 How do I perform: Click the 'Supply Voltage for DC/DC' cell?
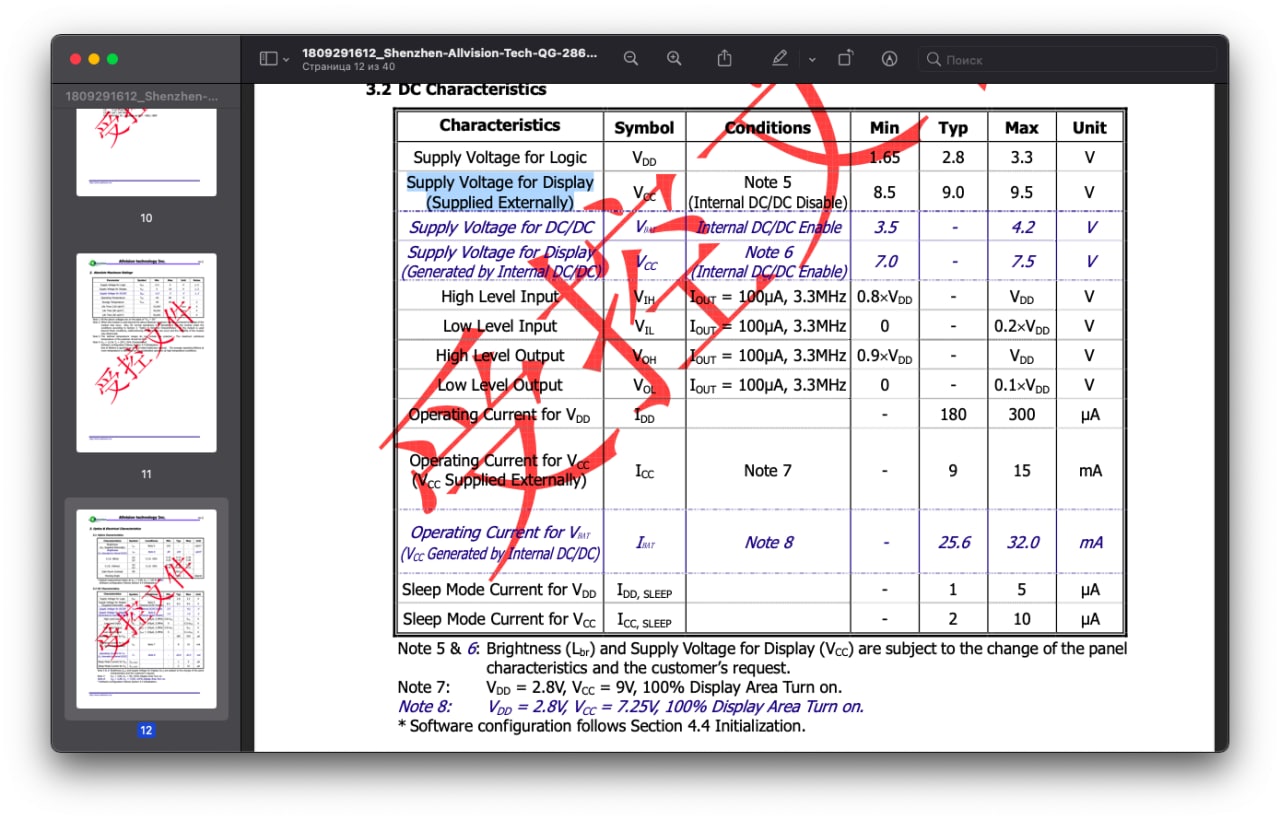point(501,227)
